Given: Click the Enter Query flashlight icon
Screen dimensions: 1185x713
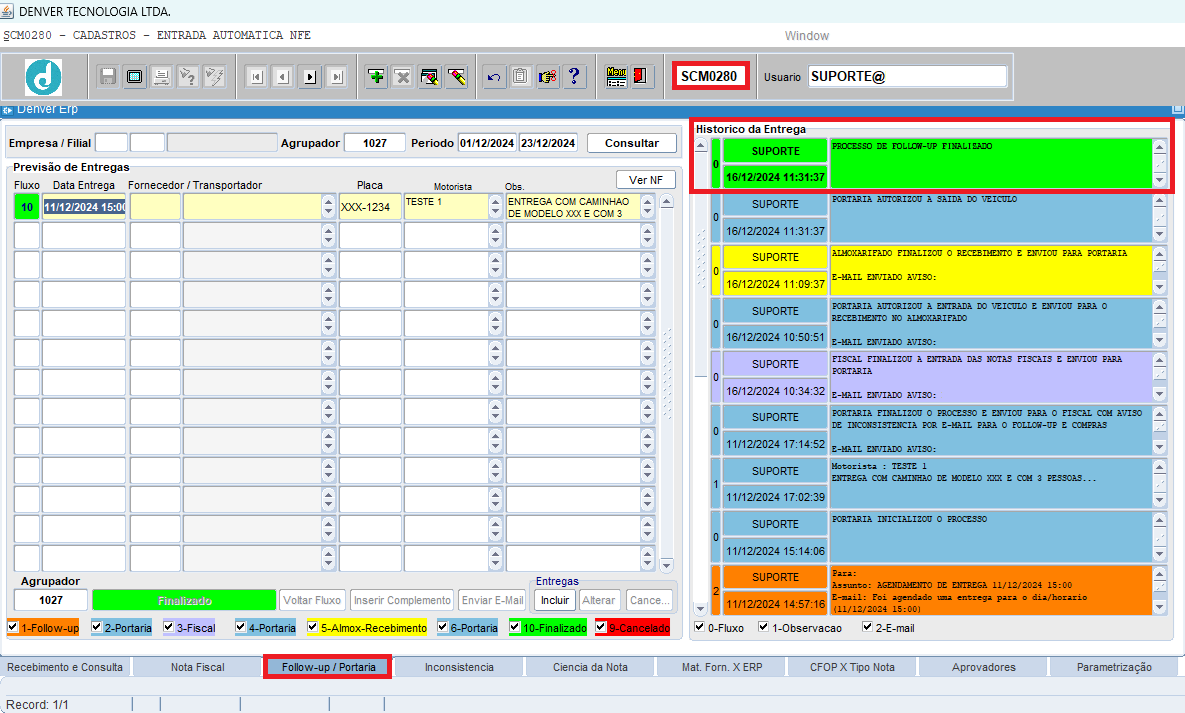Looking at the screenshot, I should pos(188,76).
